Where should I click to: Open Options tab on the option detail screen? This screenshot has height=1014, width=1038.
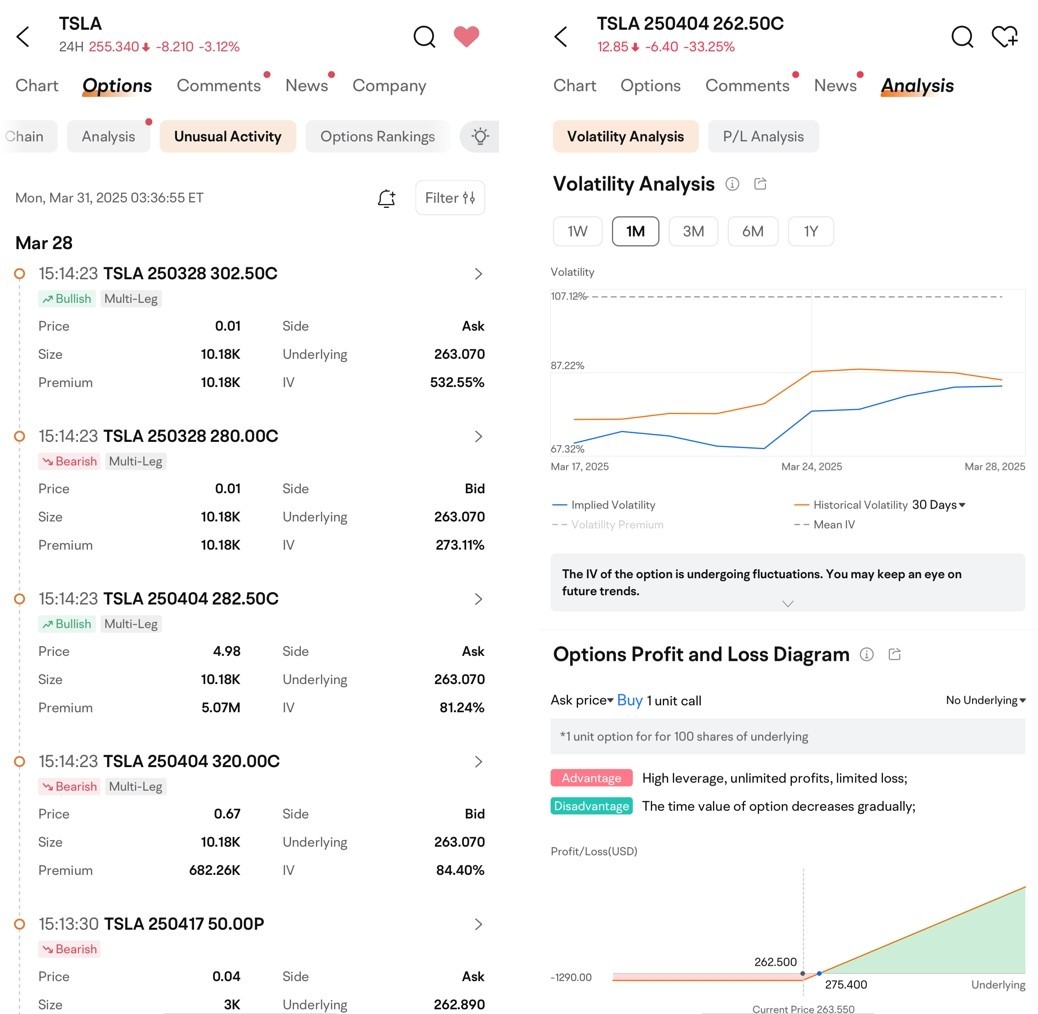pos(651,86)
